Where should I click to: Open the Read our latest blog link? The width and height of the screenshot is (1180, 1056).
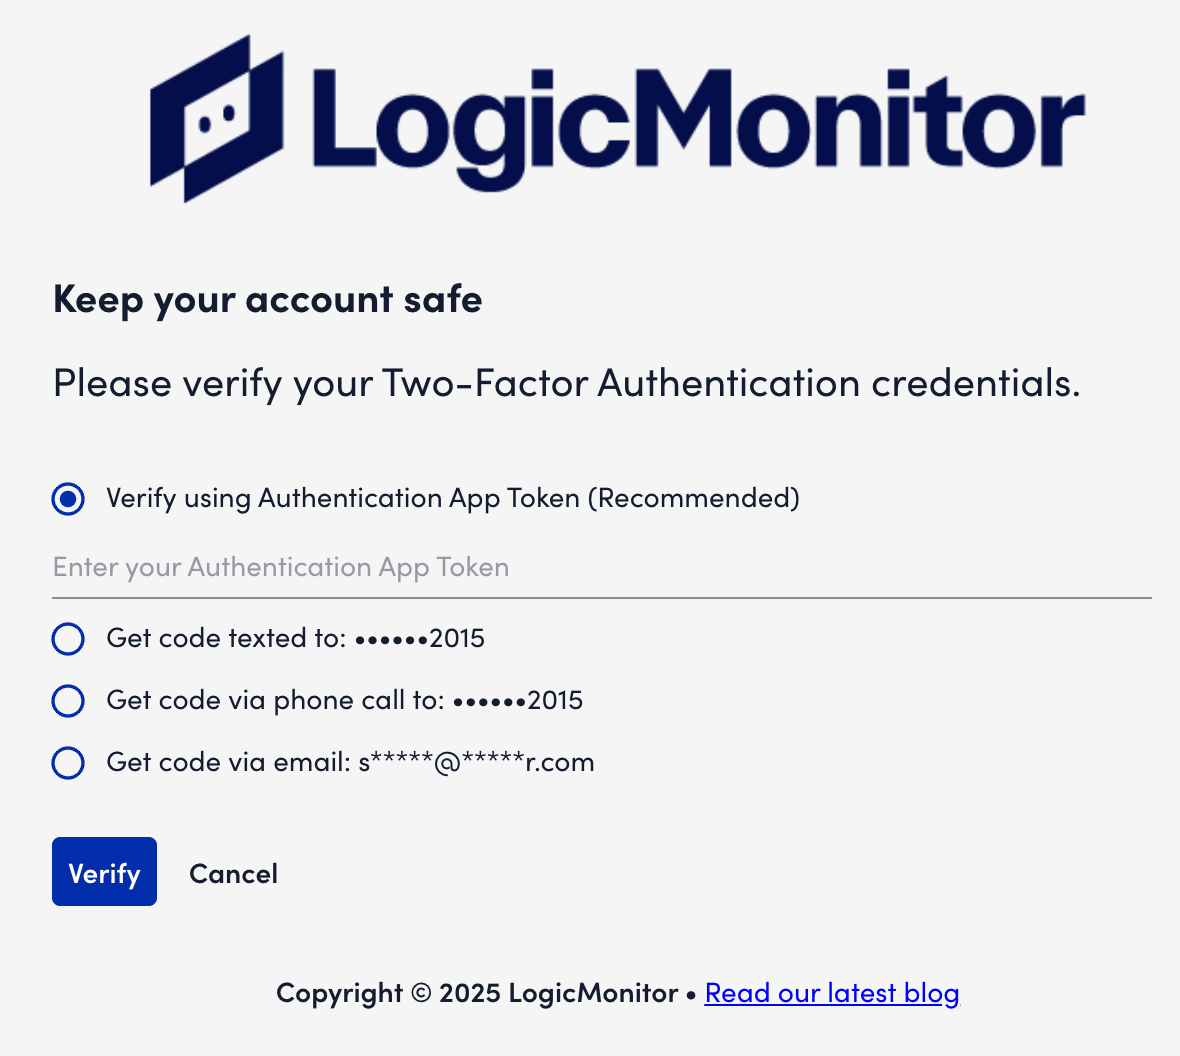coord(831,992)
